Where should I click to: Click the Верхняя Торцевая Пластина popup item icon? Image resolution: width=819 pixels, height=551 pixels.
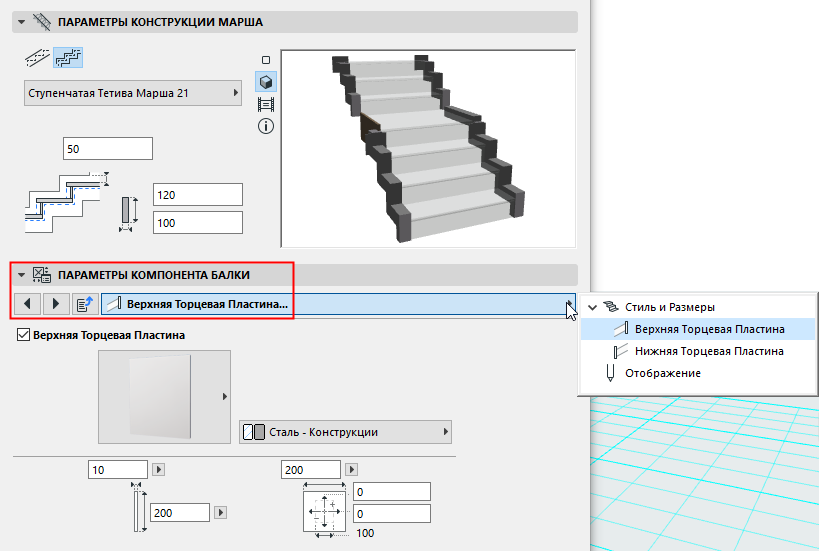coord(622,329)
